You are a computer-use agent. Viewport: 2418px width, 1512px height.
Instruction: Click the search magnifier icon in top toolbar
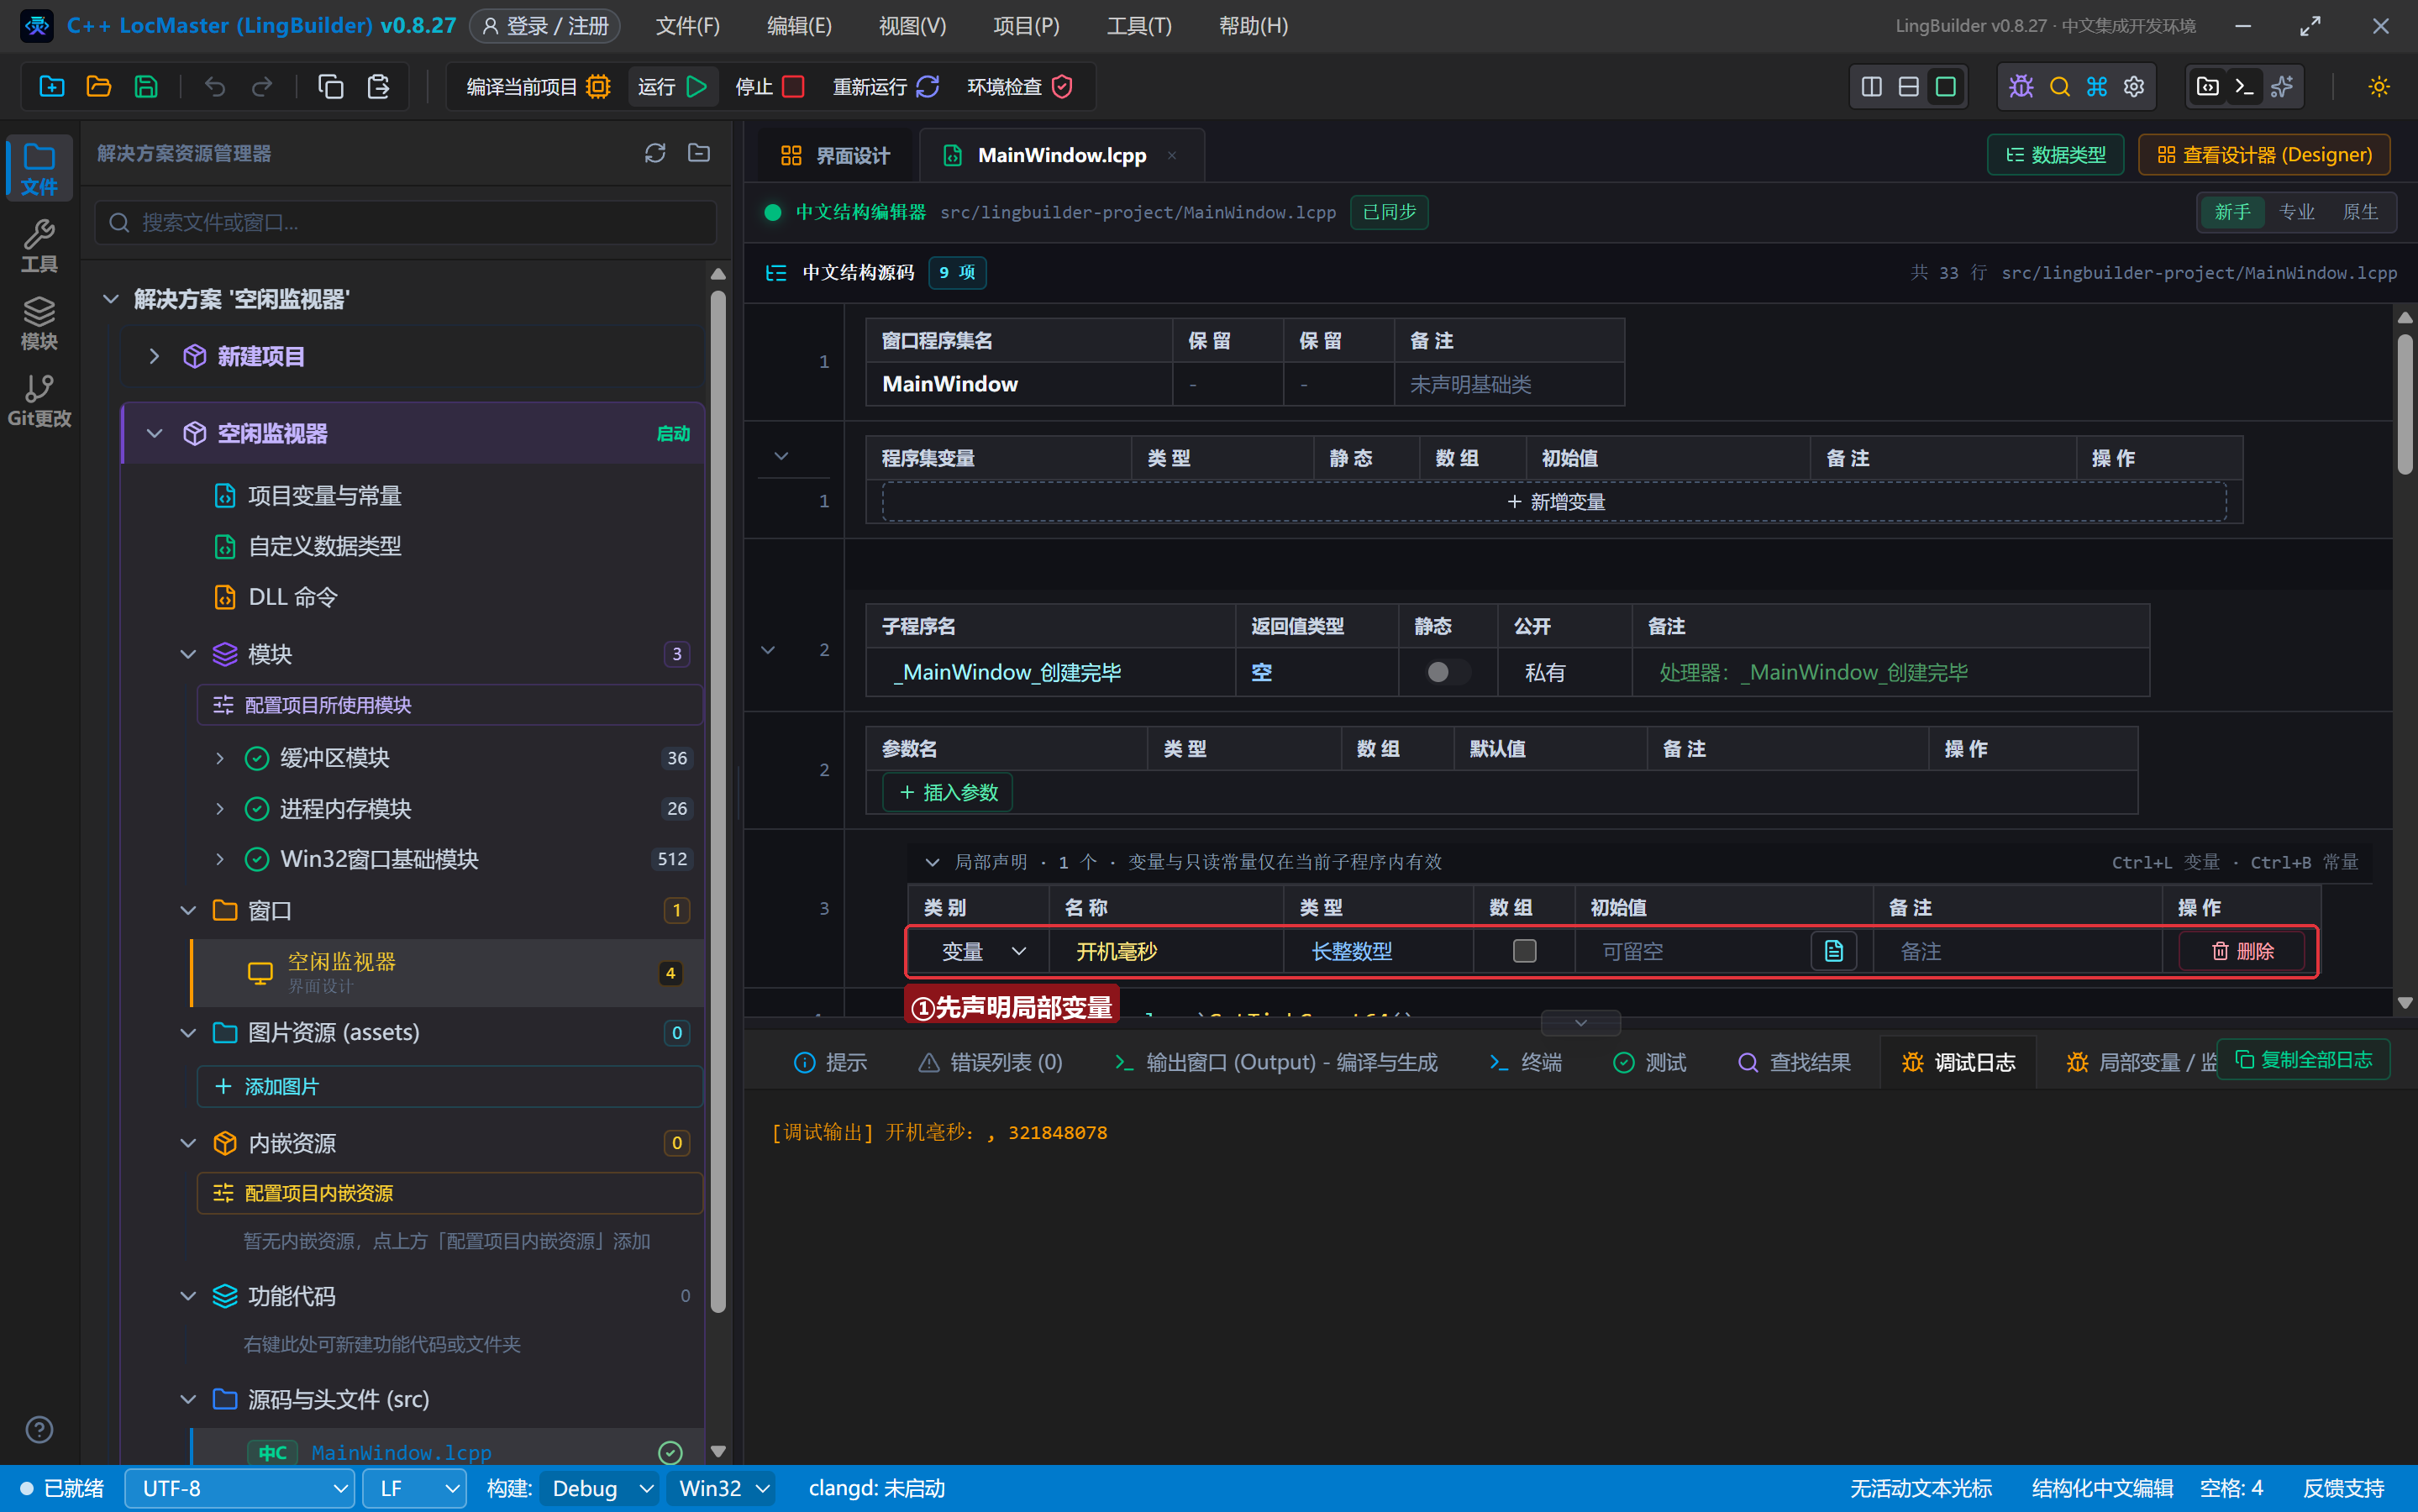[x=2059, y=87]
